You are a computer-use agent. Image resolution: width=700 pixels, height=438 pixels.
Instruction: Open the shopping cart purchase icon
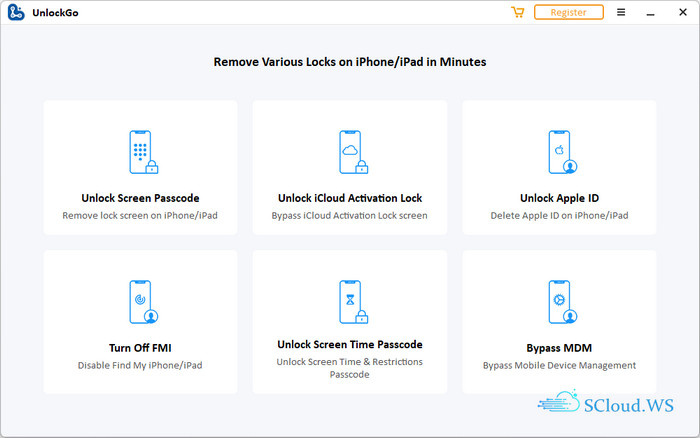click(x=517, y=12)
